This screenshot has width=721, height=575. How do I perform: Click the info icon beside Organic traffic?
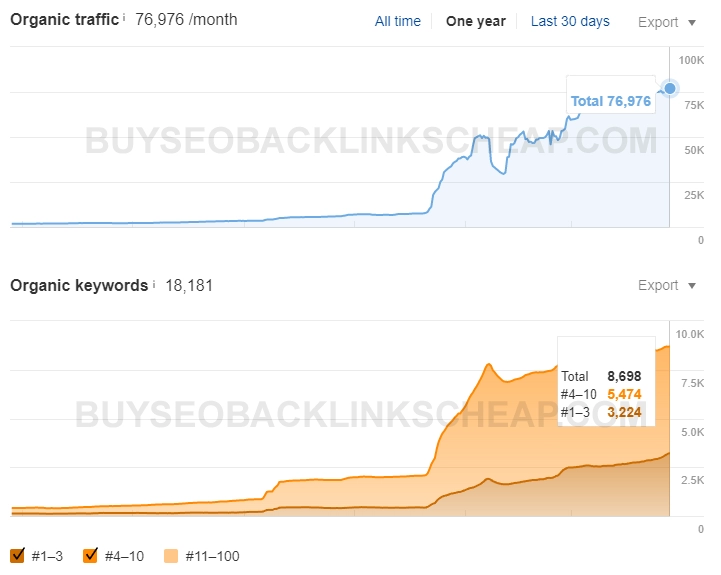[124, 18]
